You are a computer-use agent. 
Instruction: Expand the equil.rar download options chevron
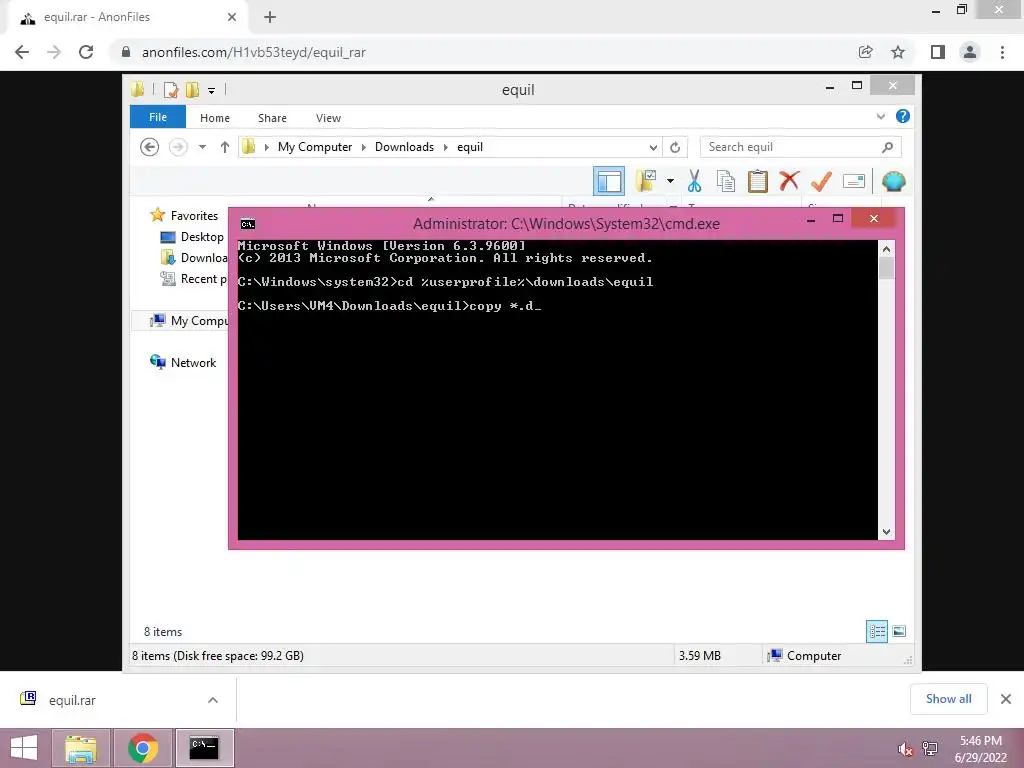pos(213,700)
